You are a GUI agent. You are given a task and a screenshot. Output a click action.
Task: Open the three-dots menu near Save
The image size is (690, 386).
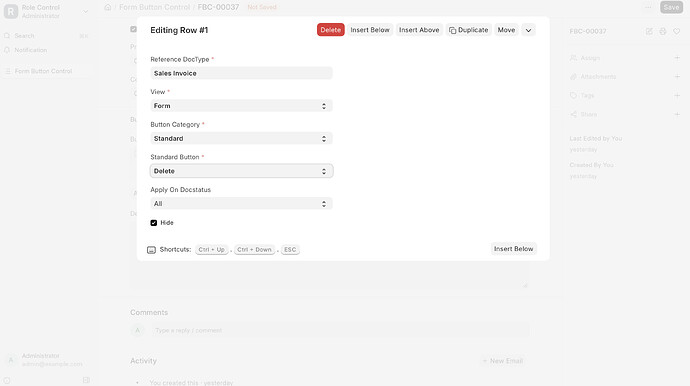click(648, 7)
